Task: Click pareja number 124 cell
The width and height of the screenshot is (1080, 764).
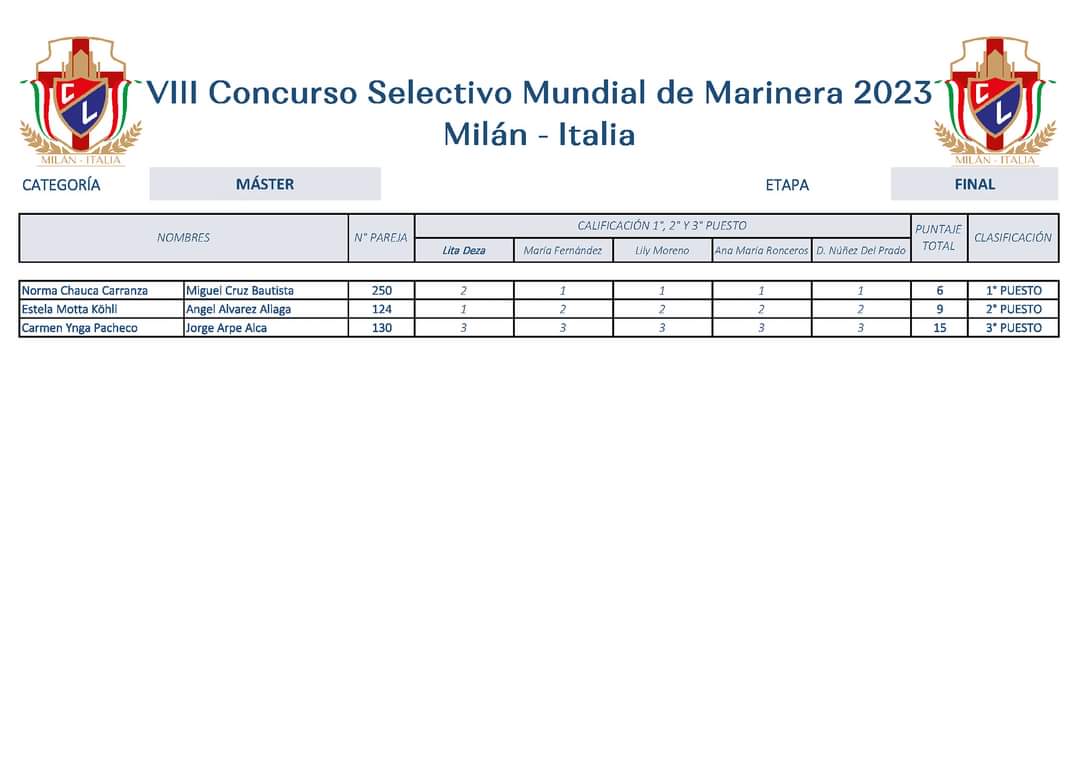Action: pos(382,309)
